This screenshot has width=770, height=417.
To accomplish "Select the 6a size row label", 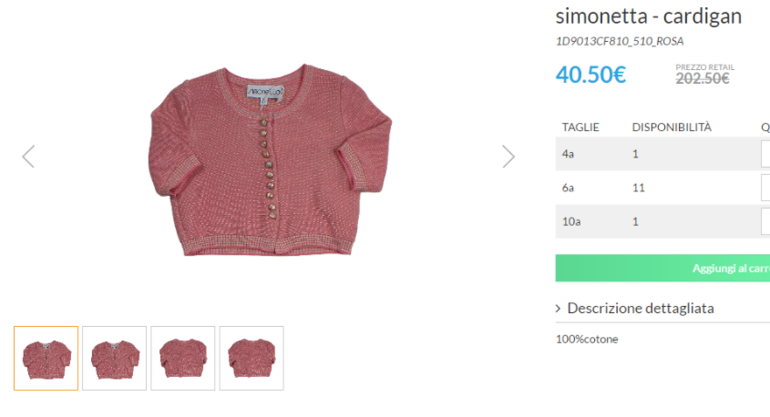I will coord(568,188).
